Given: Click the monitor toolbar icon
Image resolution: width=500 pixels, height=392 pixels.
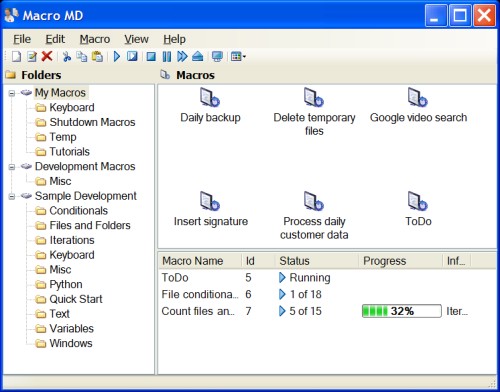Looking at the screenshot, I should pos(217,56).
